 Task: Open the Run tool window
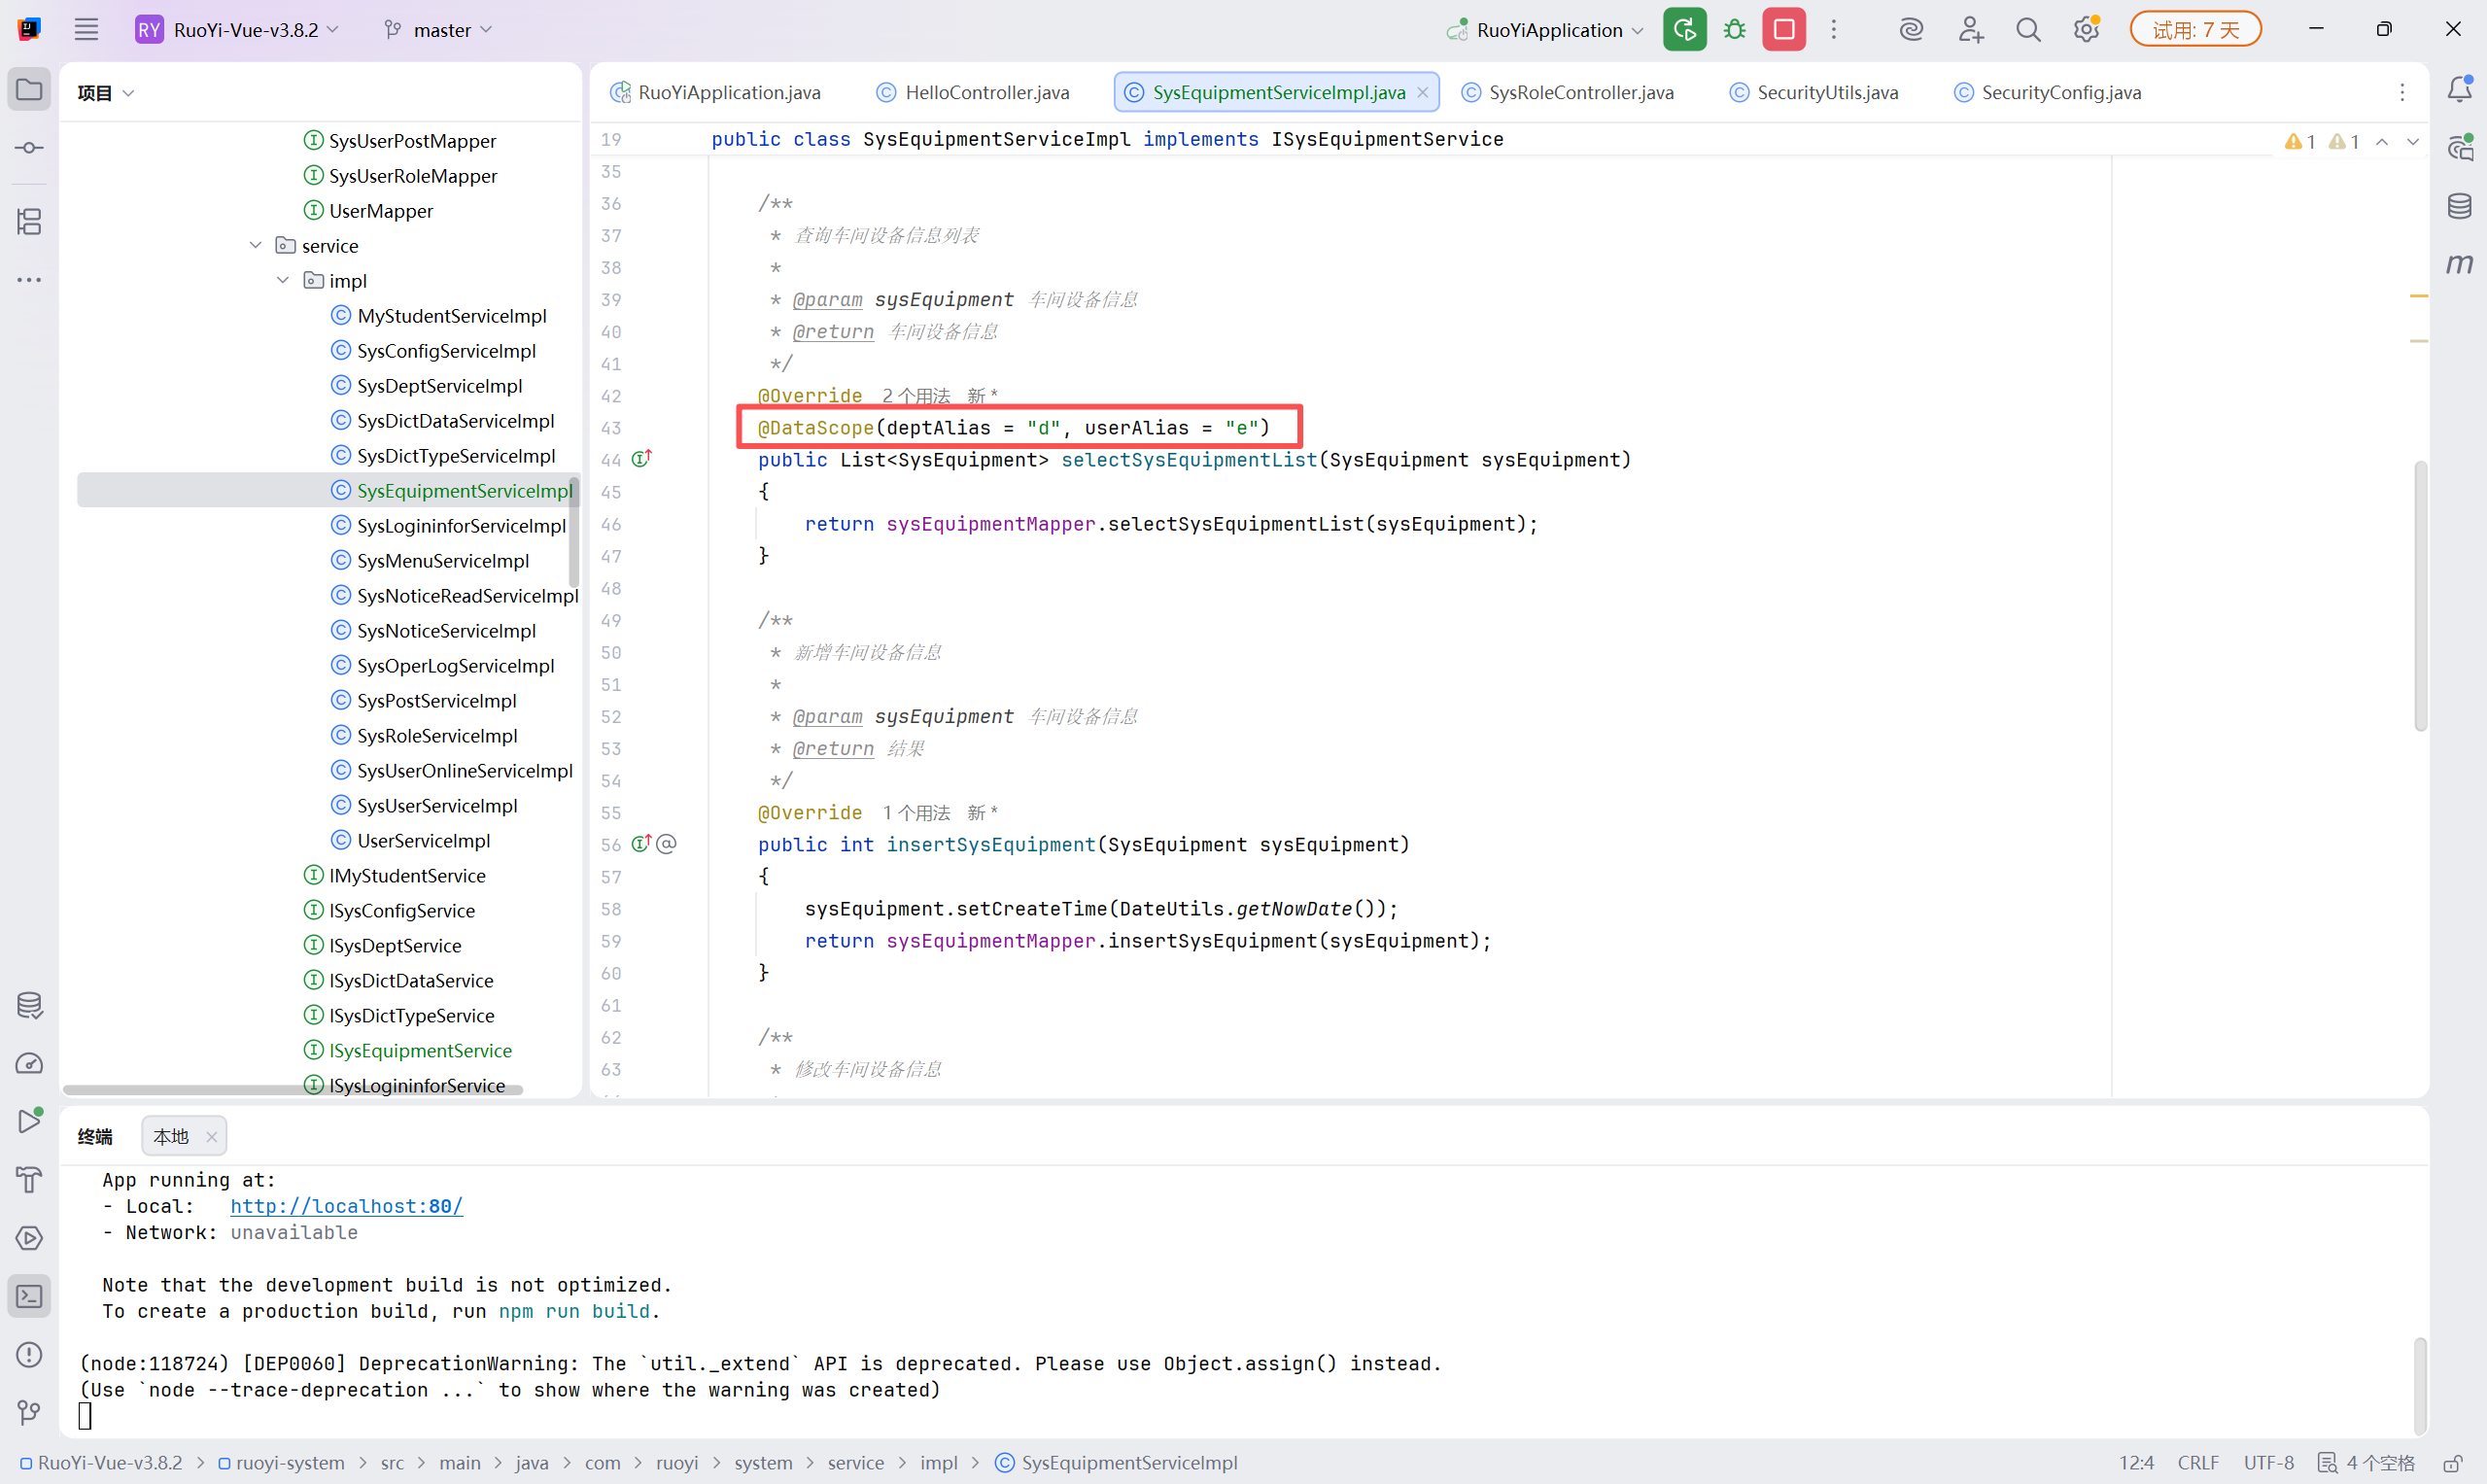click(x=29, y=1121)
